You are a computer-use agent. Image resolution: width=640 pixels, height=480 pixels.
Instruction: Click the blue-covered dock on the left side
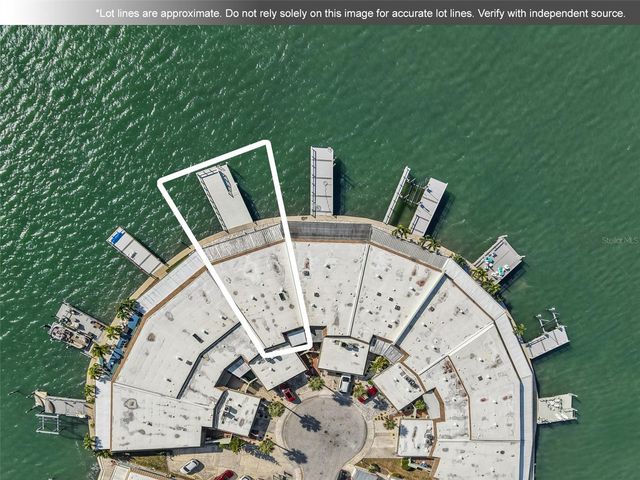134,251
